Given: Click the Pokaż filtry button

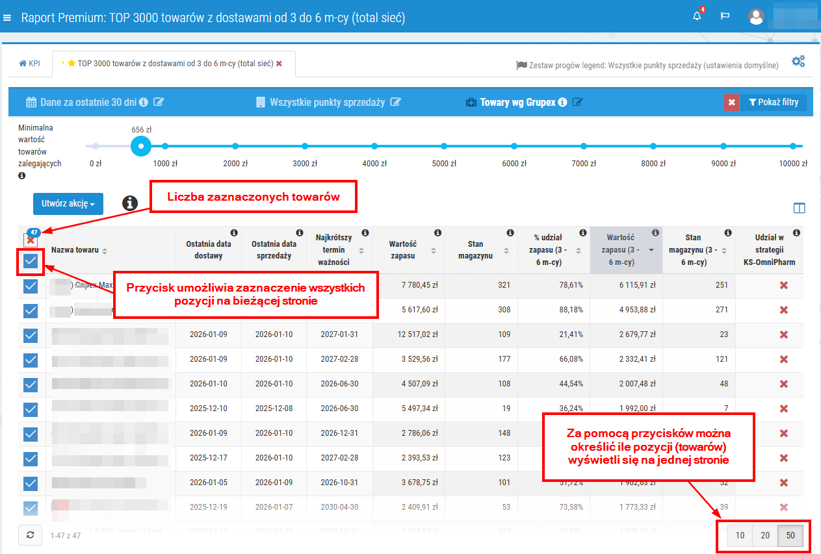Looking at the screenshot, I should (x=773, y=102).
